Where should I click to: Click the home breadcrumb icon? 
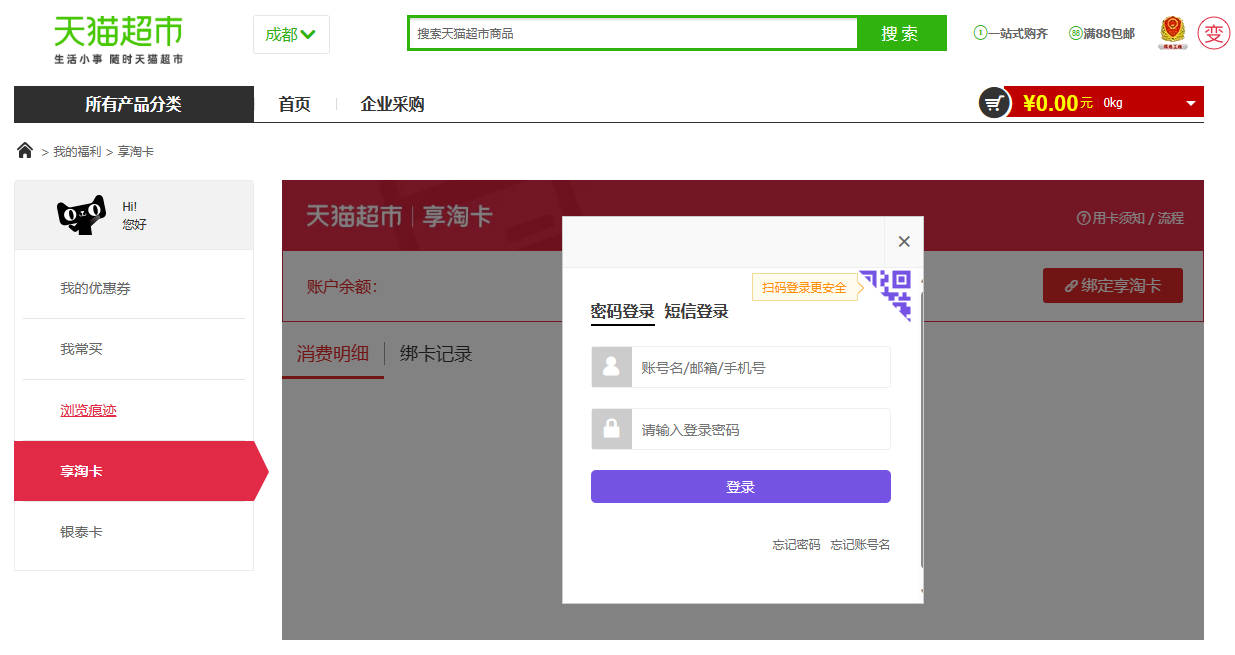pyautogui.click(x=25, y=150)
